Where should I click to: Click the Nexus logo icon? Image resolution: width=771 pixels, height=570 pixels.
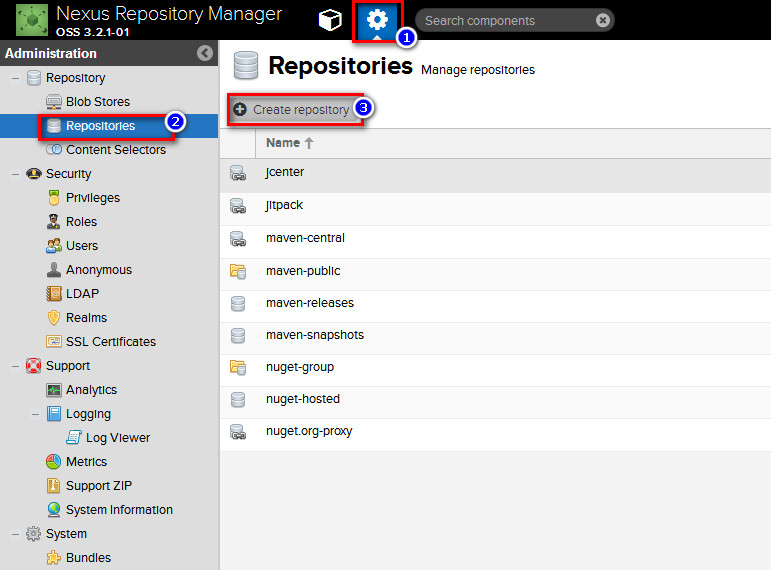(32, 20)
